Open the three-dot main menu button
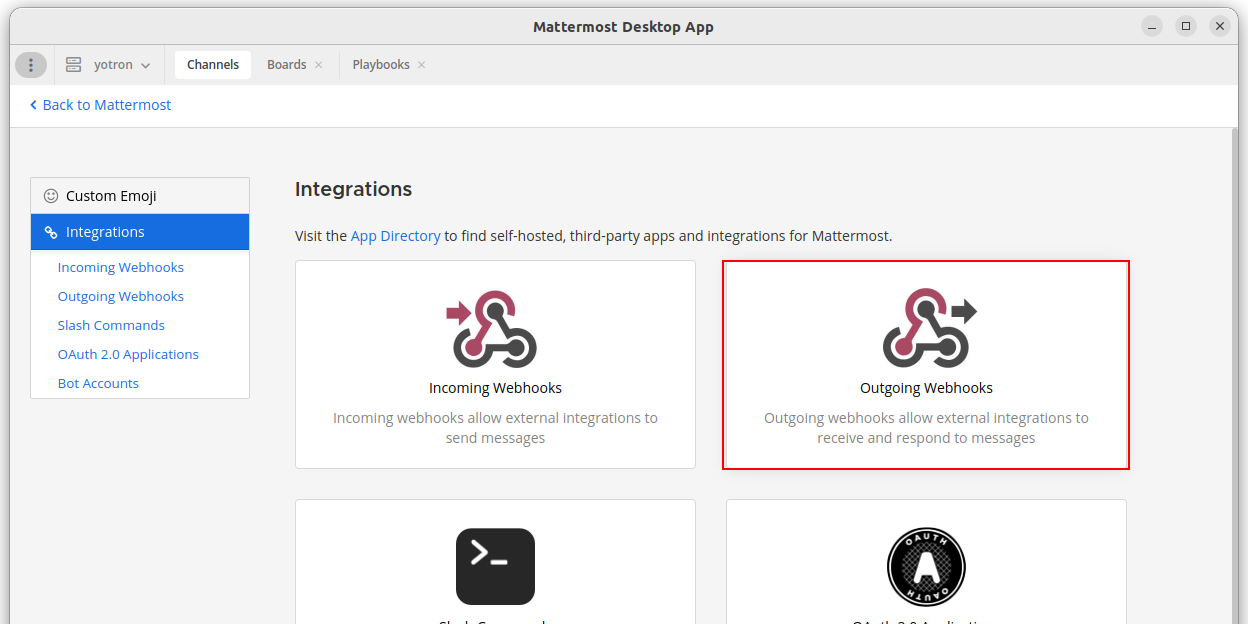The image size is (1248, 624). point(31,65)
